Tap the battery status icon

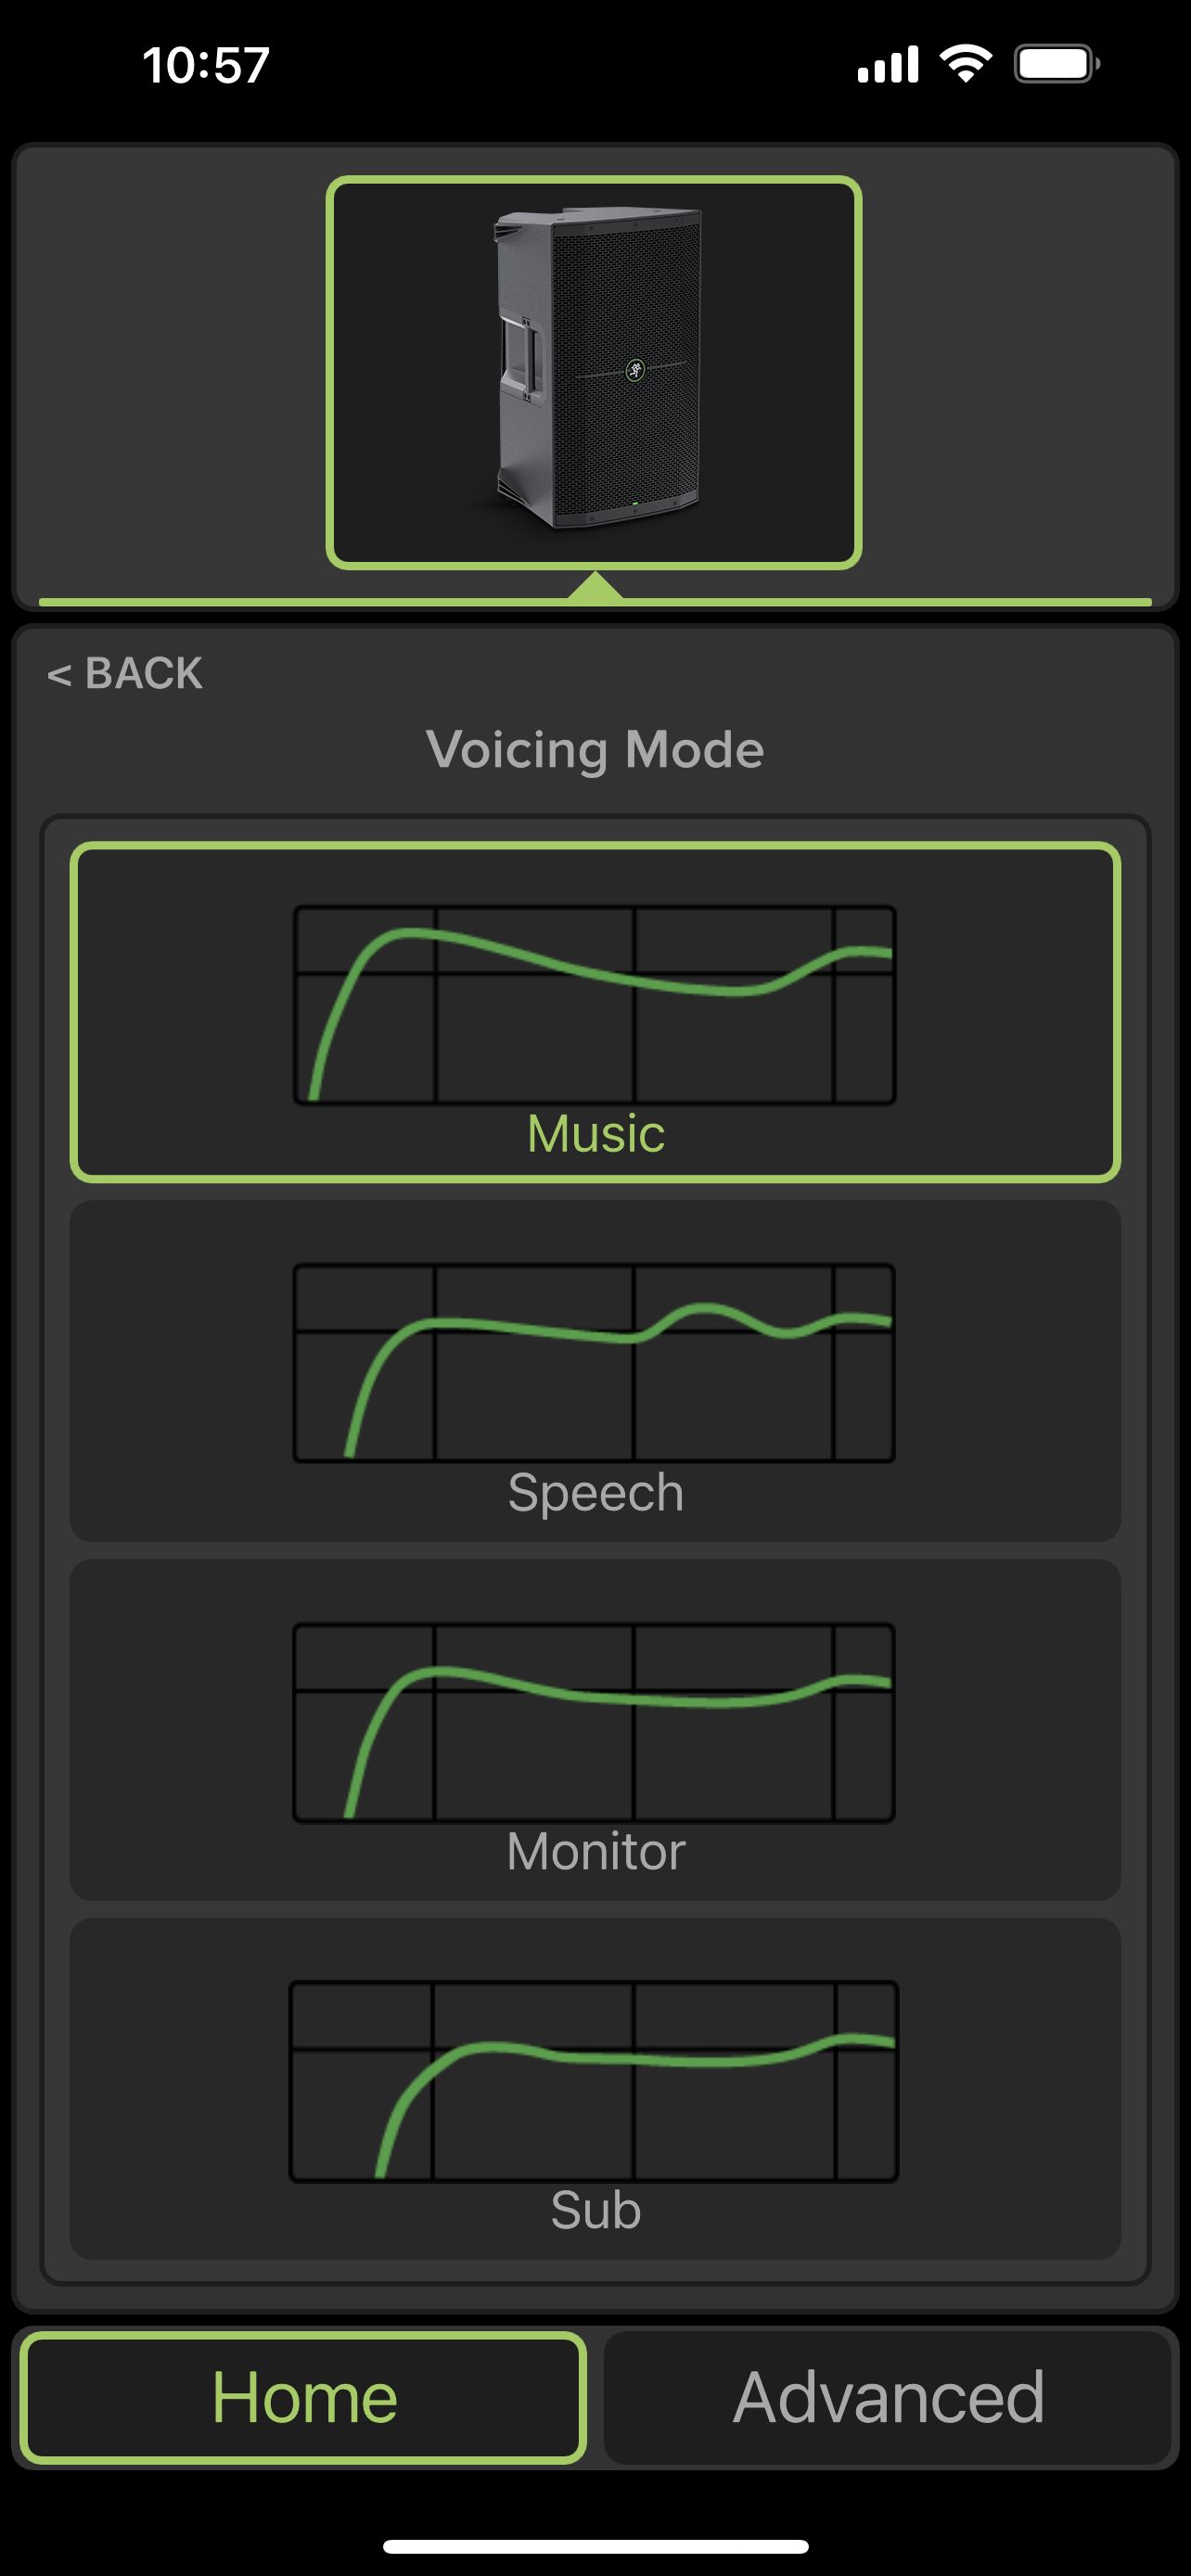(x=1057, y=64)
